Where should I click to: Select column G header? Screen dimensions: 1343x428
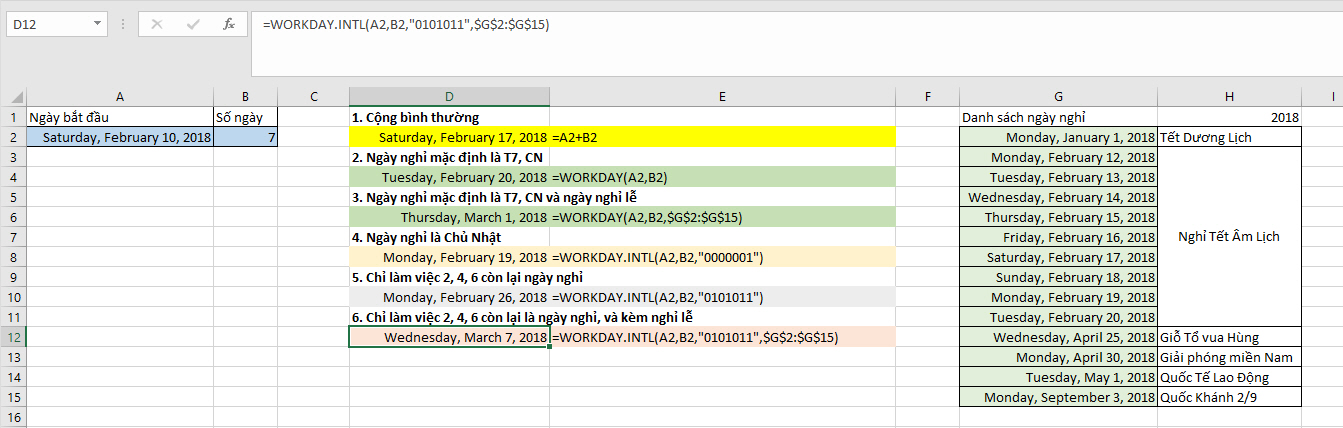[x=1058, y=96]
